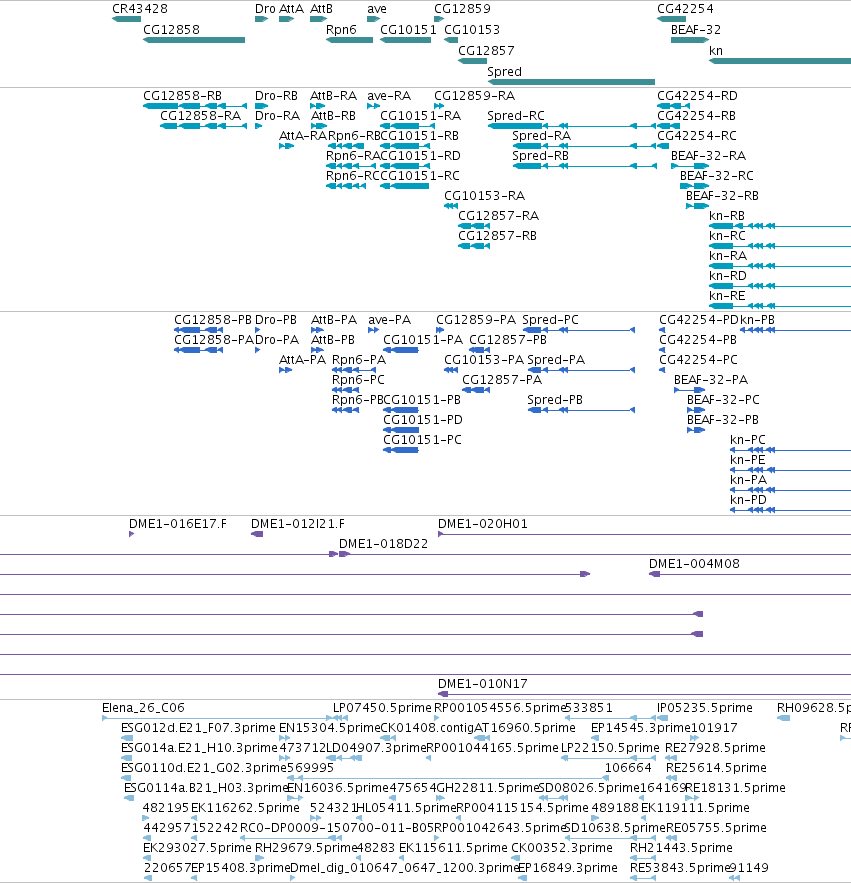Screen dimensions: 851x883
Task: Click BAC clone DME1-004M08
Action: (x=694, y=564)
